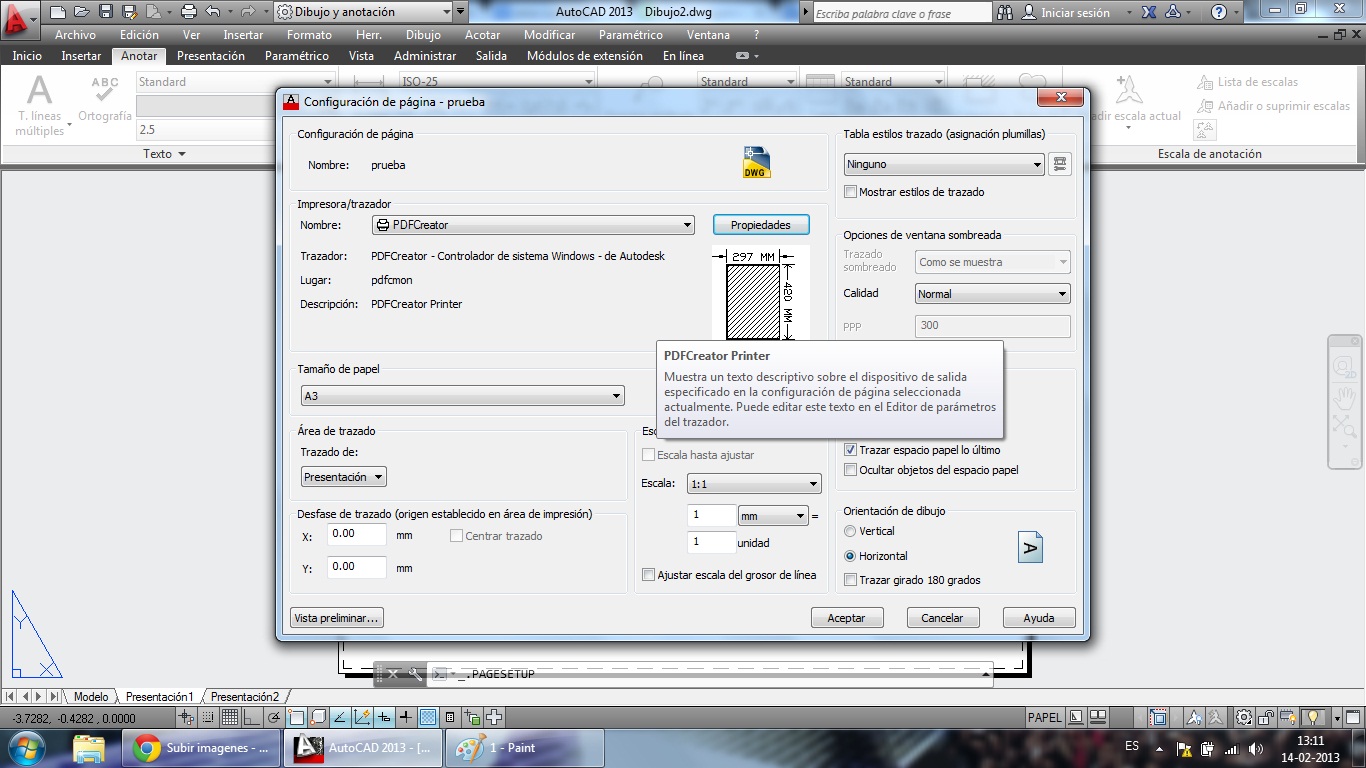Check Mostrar estilos de trazado
This screenshot has width=1366, height=768.
[x=851, y=192]
